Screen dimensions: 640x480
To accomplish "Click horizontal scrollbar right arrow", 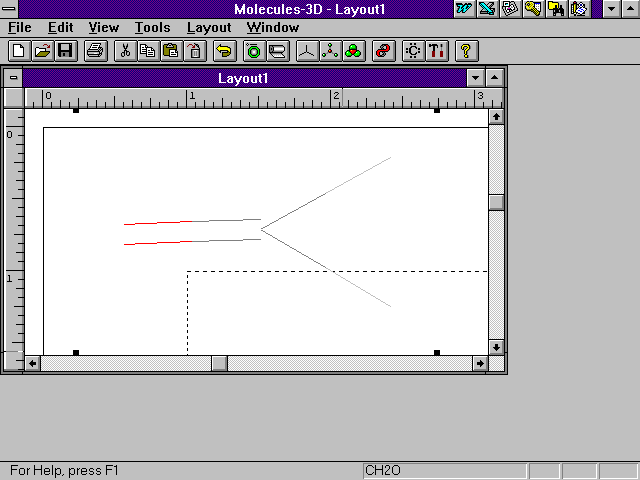I will tap(480, 363).
